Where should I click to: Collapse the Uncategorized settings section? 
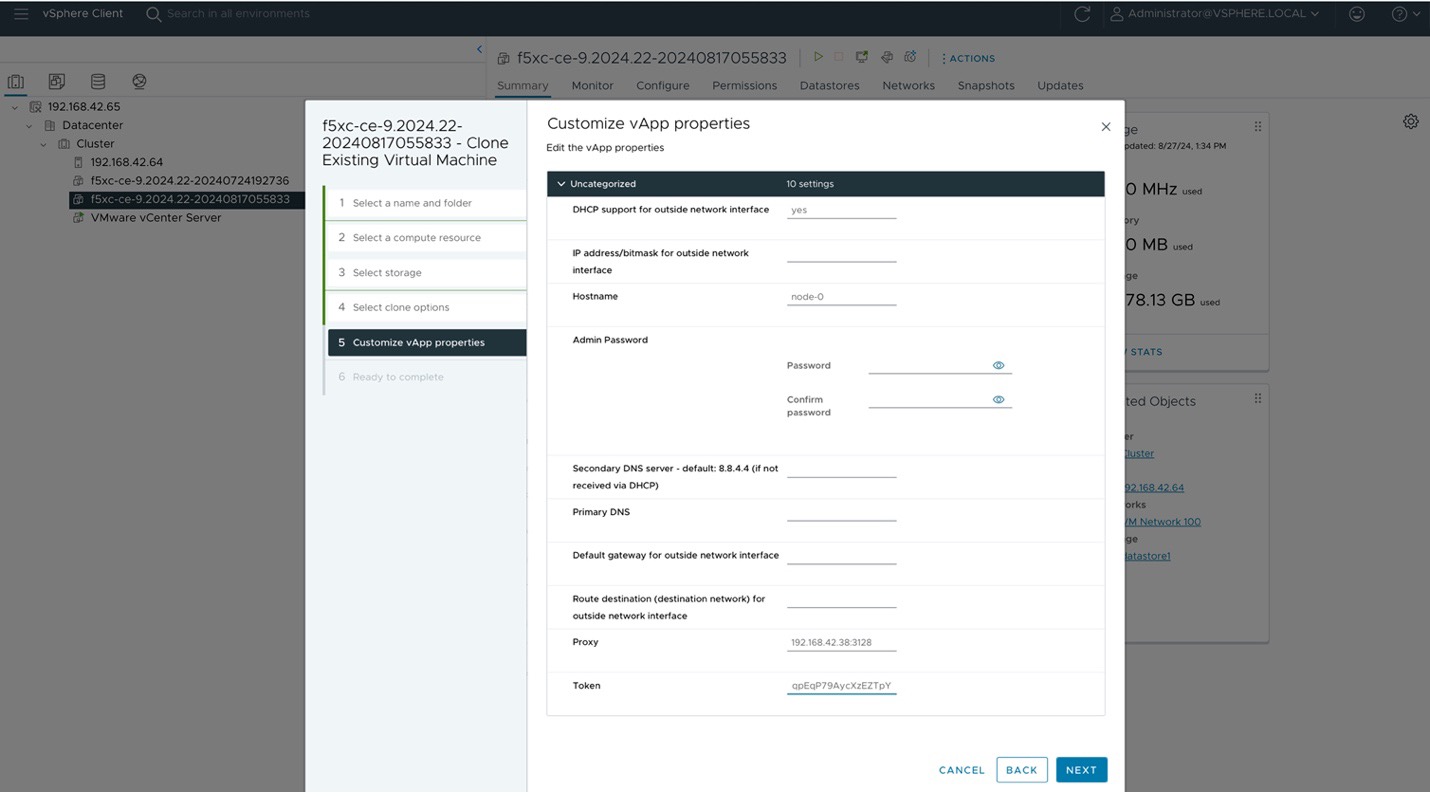click(561, 184)
